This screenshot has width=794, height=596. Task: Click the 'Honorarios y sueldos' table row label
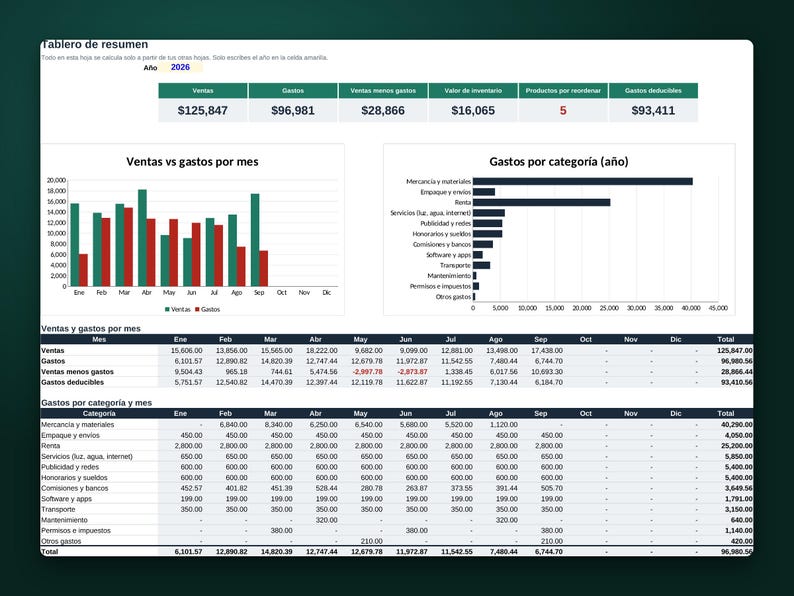[74, 478]
